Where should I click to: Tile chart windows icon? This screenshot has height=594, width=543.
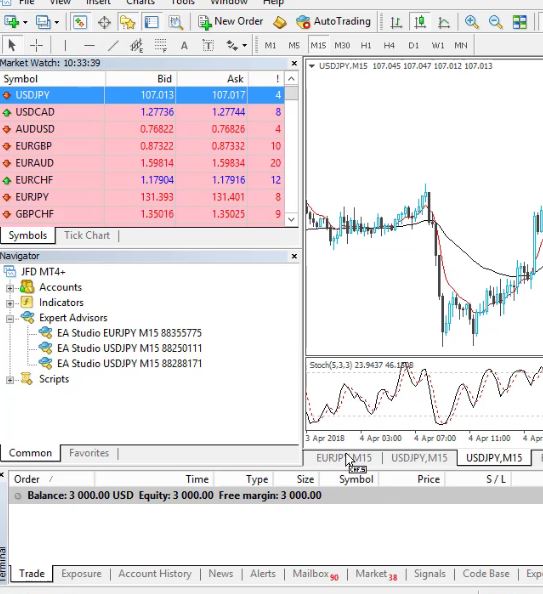click(x=520, y=22)
